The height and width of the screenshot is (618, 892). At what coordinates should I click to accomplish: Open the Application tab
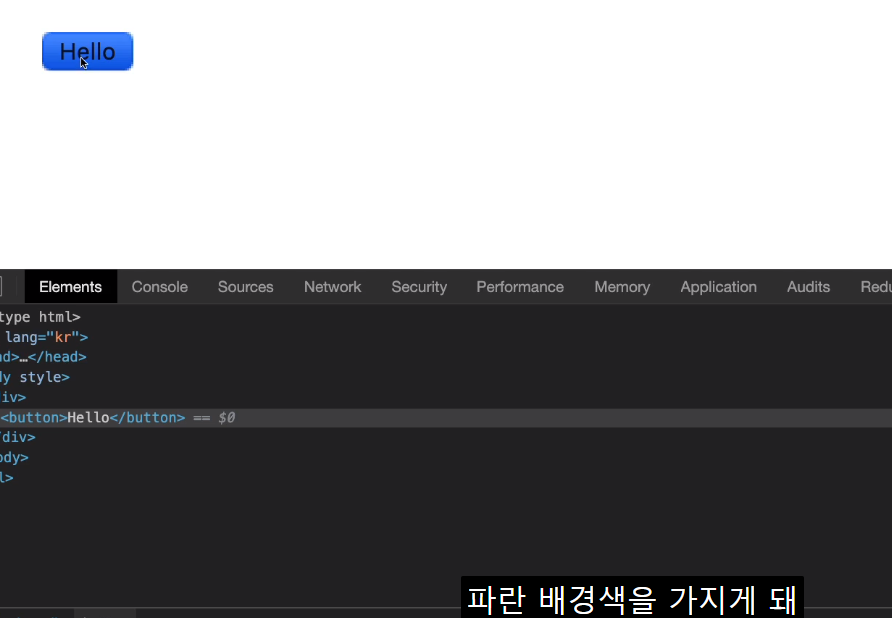pyautogui.click(x=718, y=287)
